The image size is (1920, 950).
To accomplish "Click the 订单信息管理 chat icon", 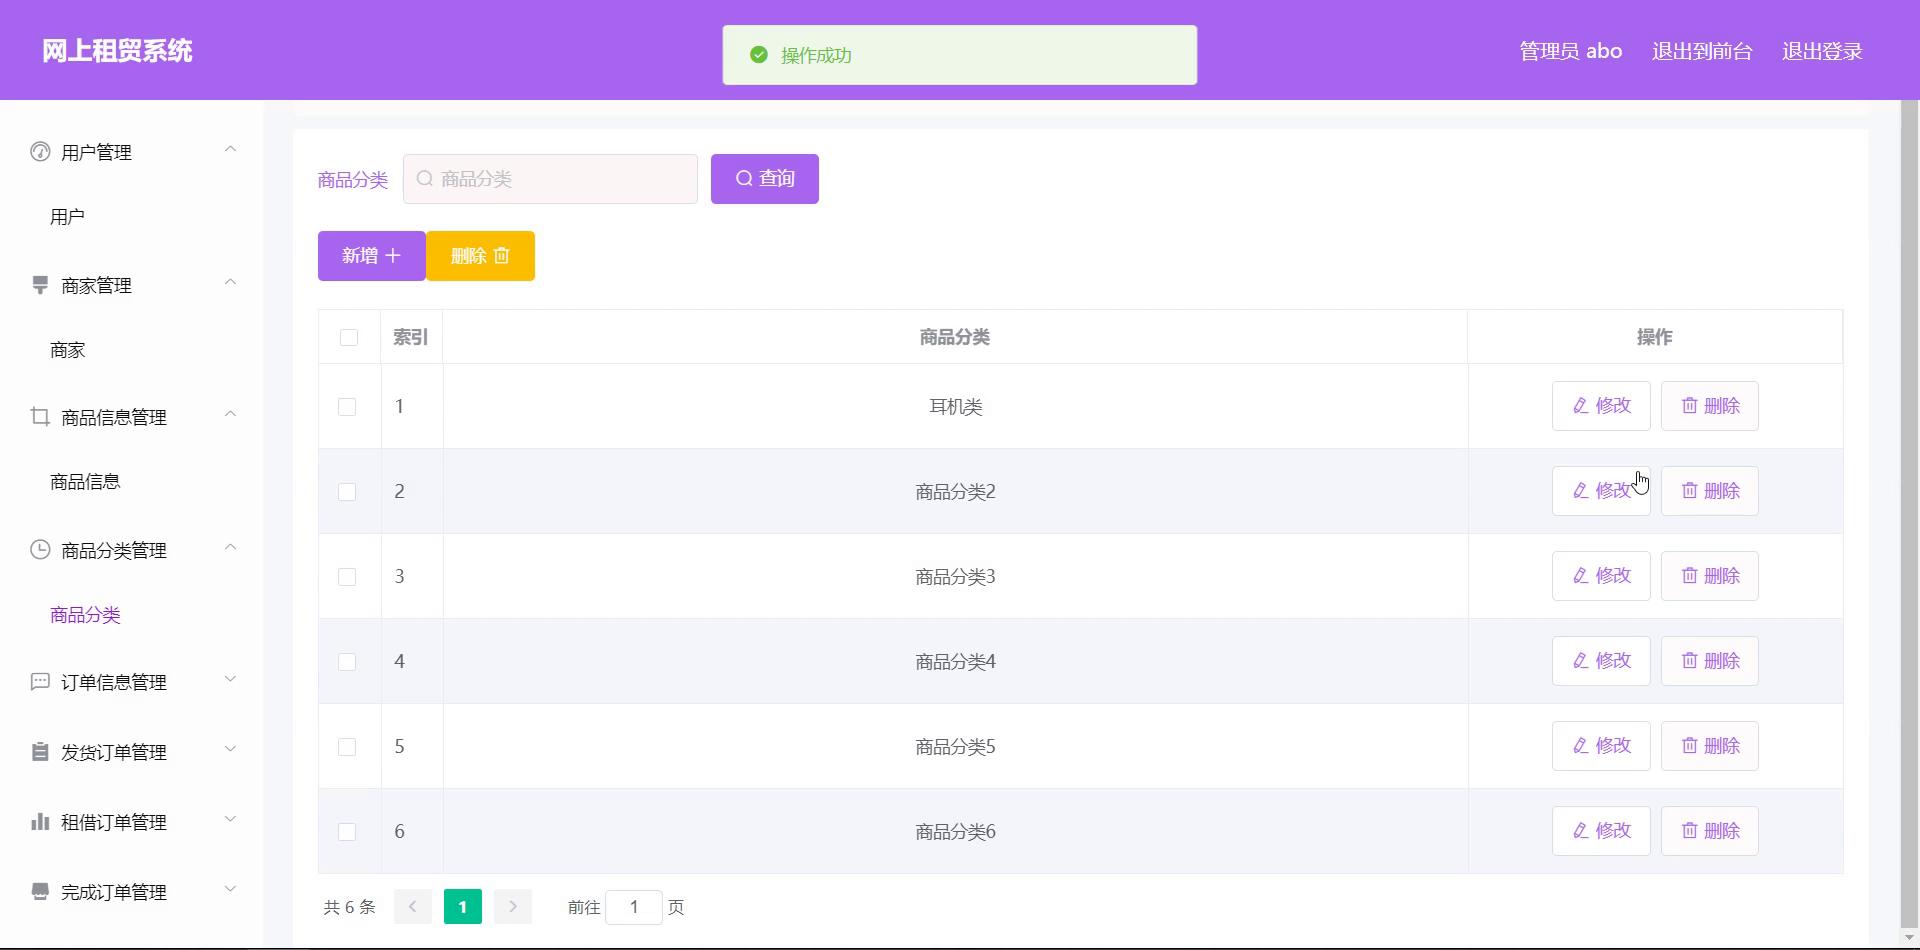I will pyautogui.click(x=40, y=682).
